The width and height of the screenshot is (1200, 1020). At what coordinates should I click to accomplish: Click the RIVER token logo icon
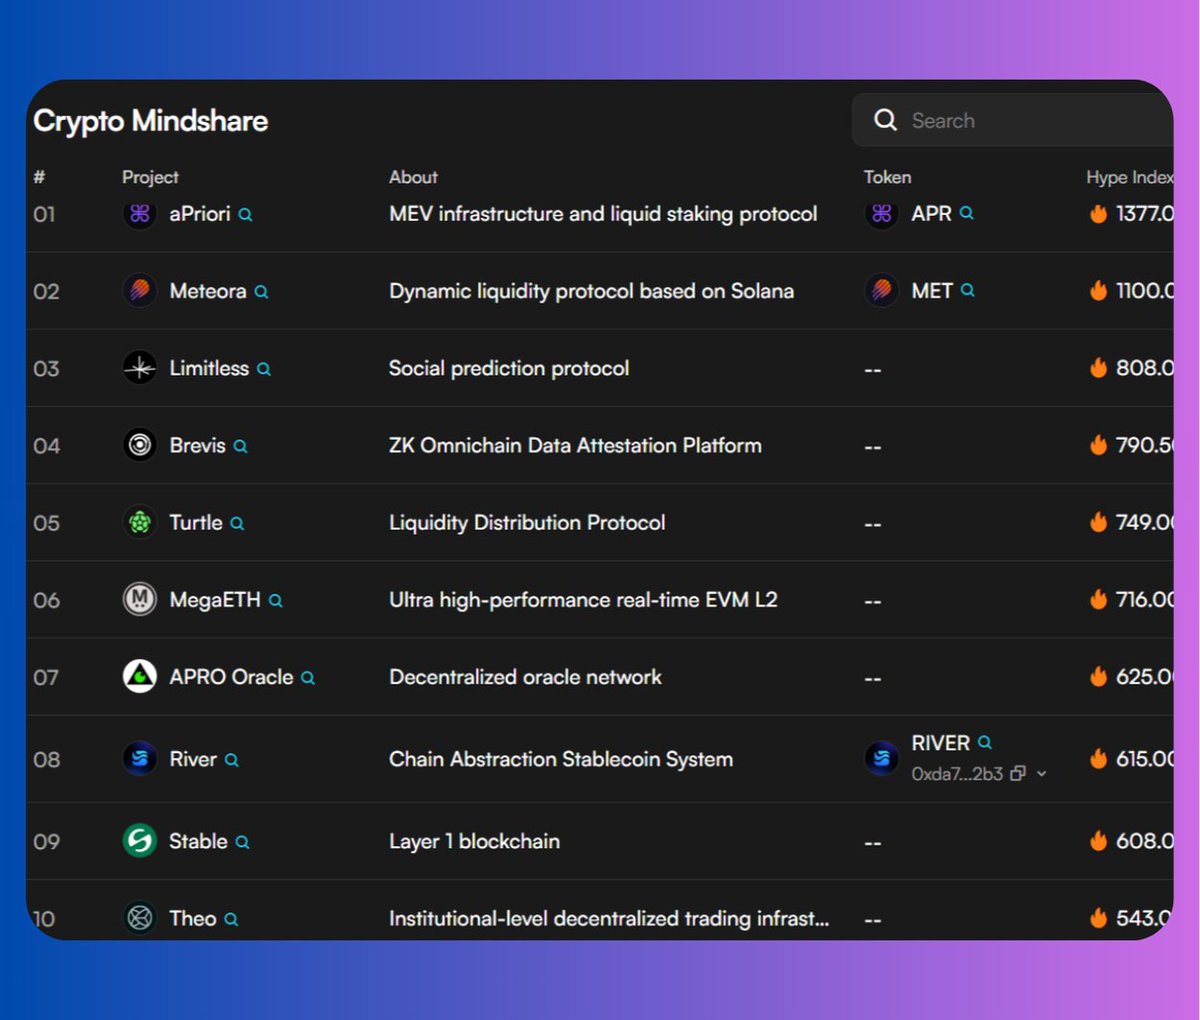click(882, 759)
